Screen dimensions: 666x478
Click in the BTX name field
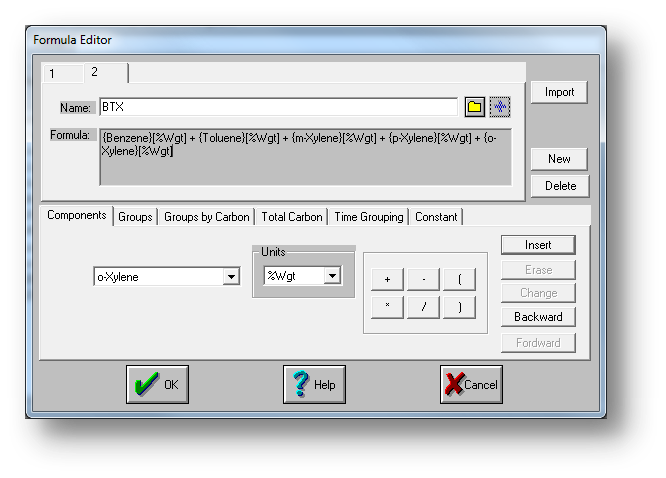[x=278, y=107]
